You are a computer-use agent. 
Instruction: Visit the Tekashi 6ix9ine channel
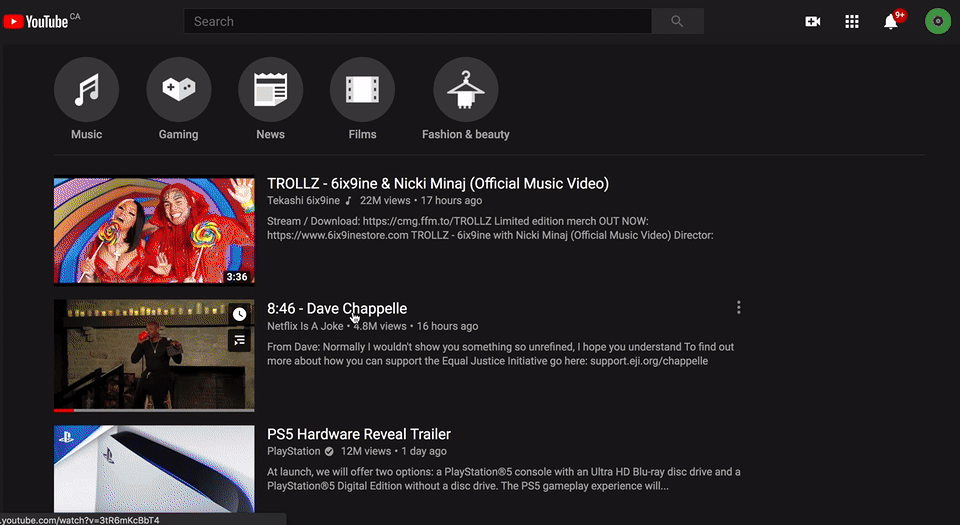point(303,201)
